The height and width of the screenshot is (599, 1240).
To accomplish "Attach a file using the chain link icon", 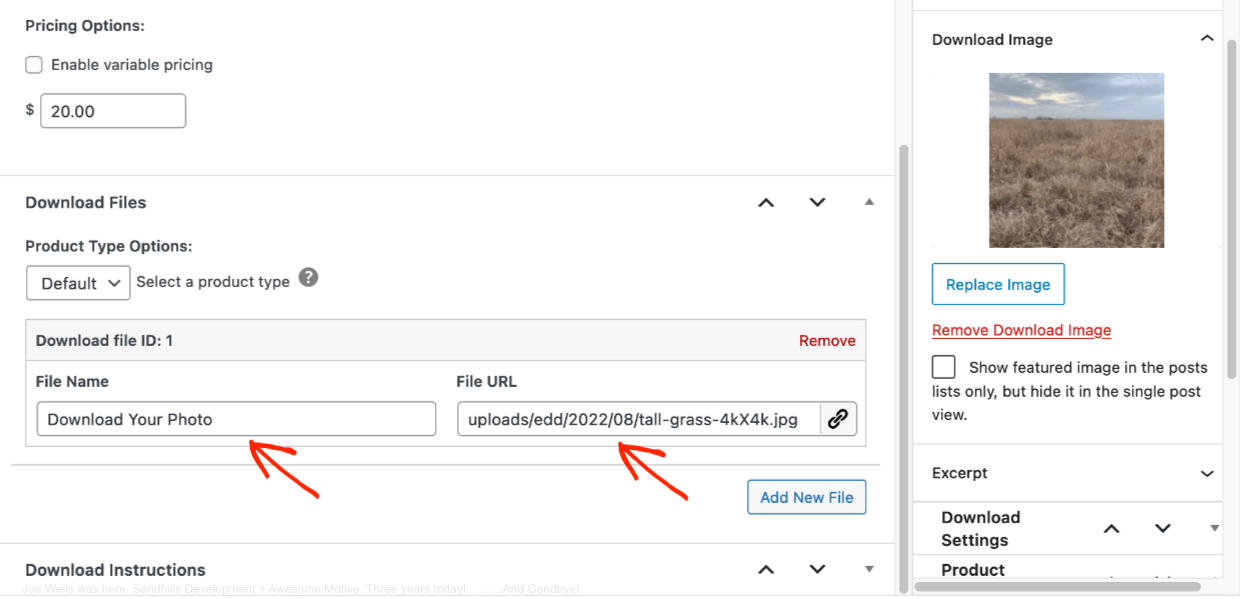I will (838, 418).
